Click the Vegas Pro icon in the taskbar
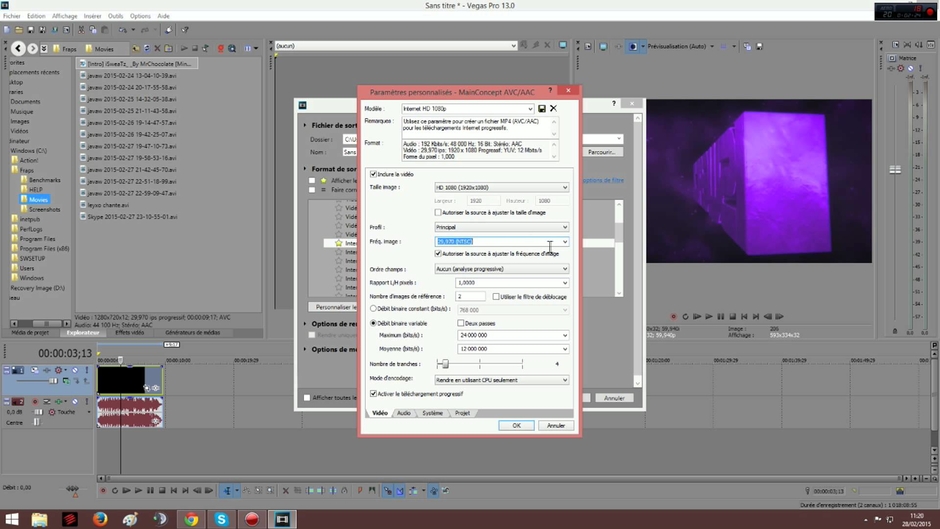 coord(282,519)
